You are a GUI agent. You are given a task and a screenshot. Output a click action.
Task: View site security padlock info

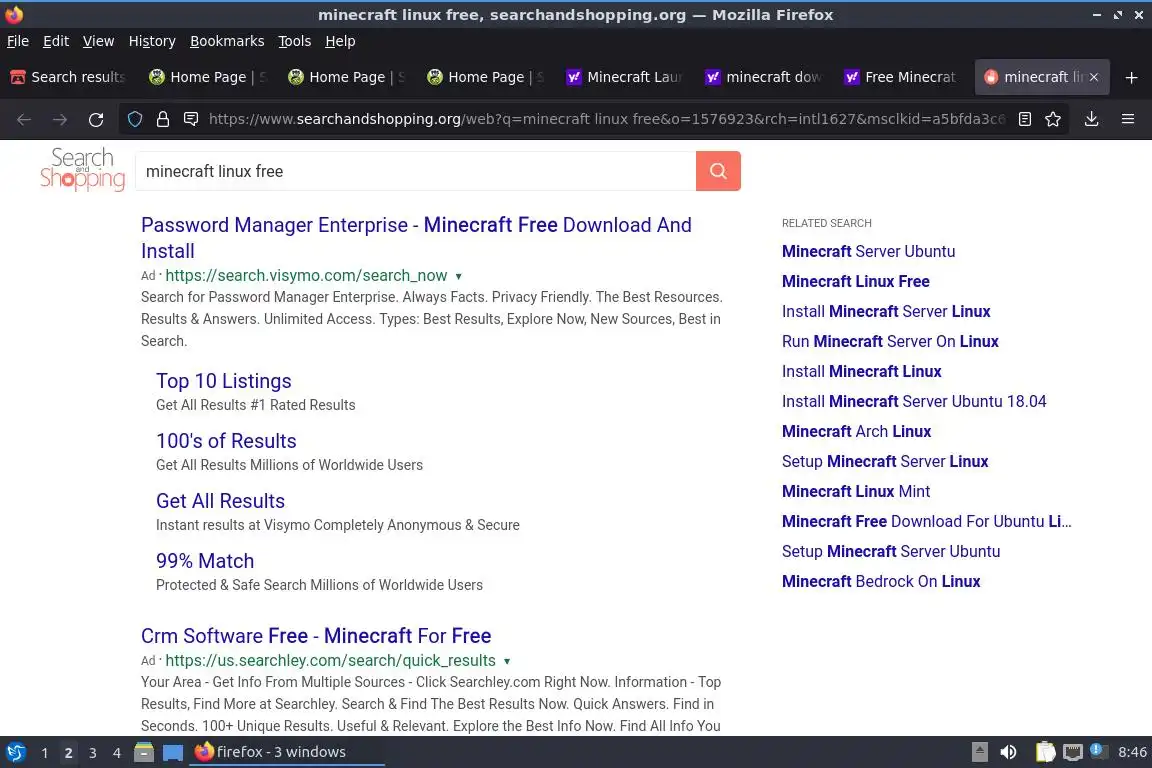tap(162, 119)
